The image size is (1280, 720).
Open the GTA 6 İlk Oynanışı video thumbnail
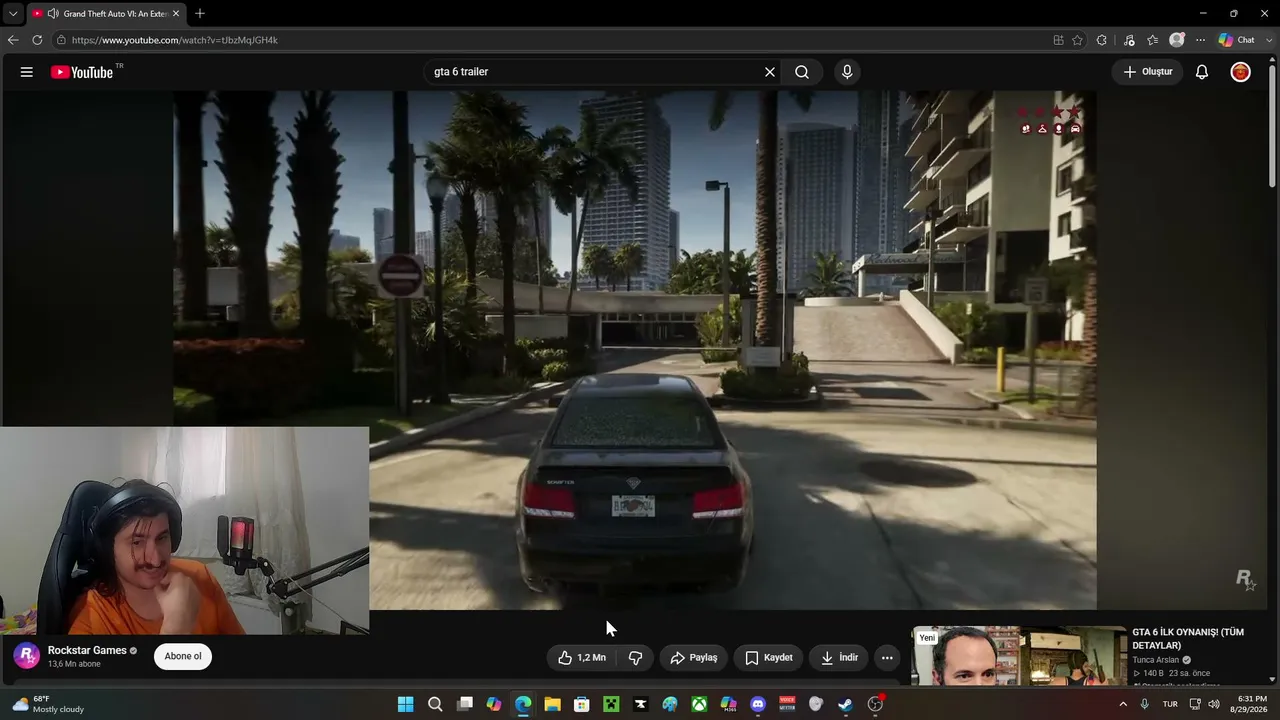tap(1019, 656)
